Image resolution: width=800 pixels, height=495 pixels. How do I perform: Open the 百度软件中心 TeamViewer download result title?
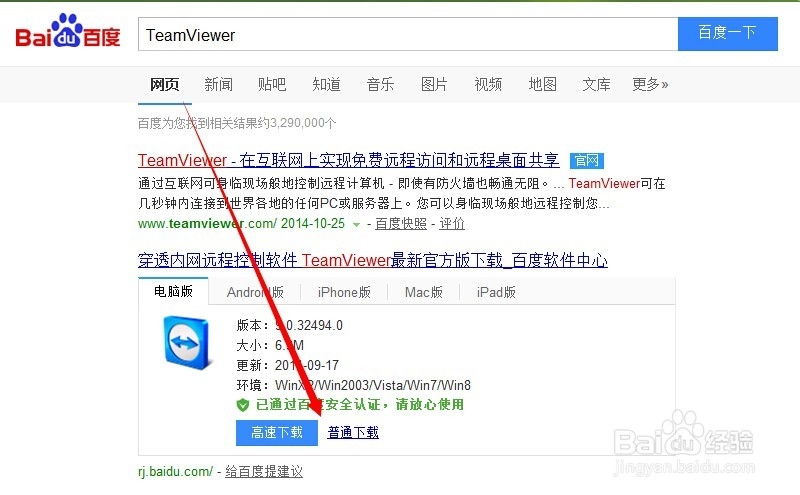point(372,260)
